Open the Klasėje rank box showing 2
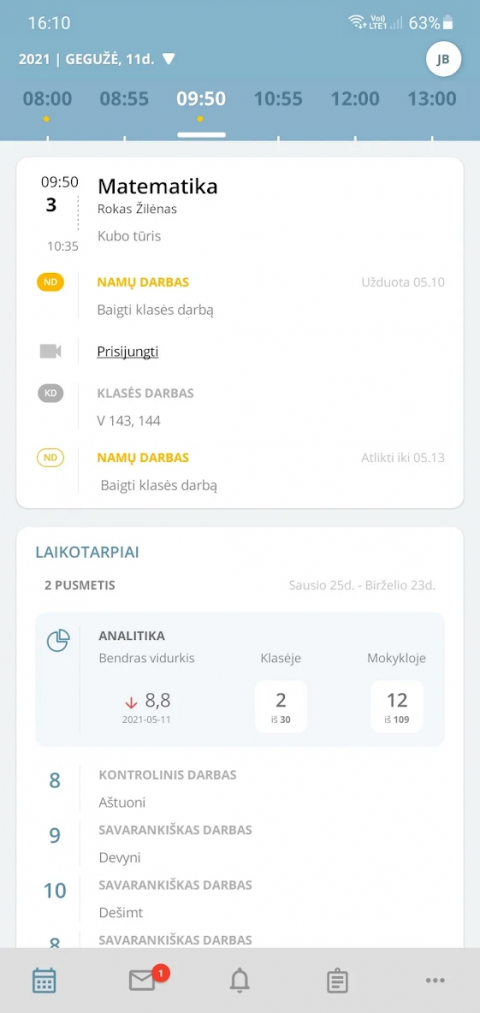Image resolution: width=480 pixels, height=1013 pixels. click(281, 706)
